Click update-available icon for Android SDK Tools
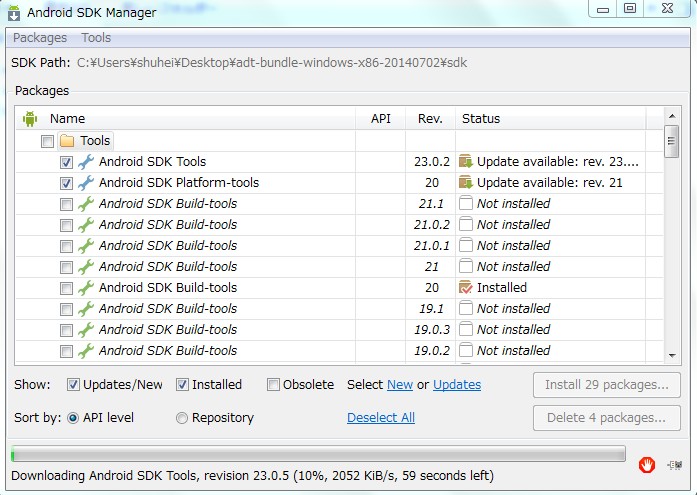Viewport: 697px width, 495px height. (465, 161)
